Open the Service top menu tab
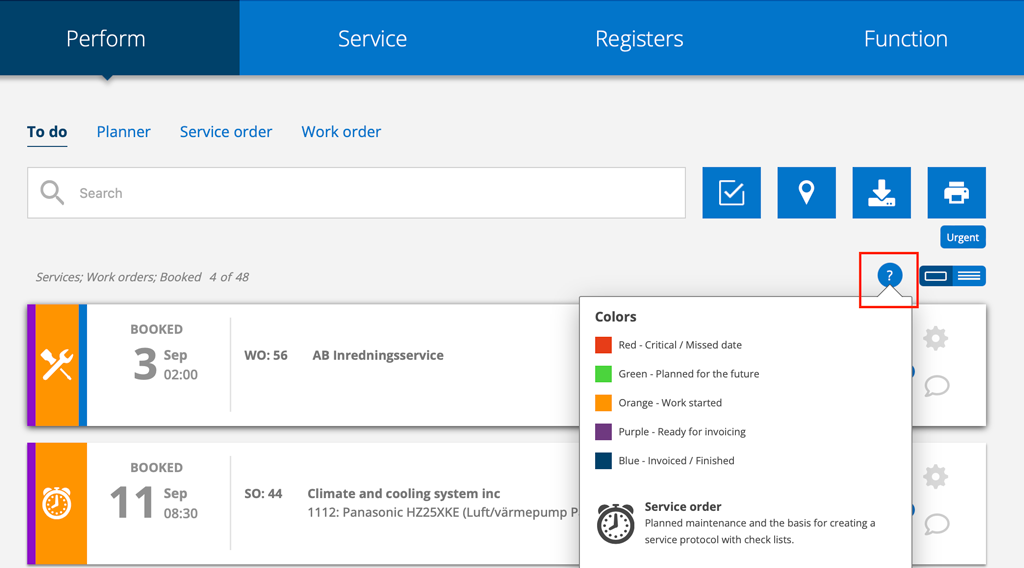 (x=372, y=39)
